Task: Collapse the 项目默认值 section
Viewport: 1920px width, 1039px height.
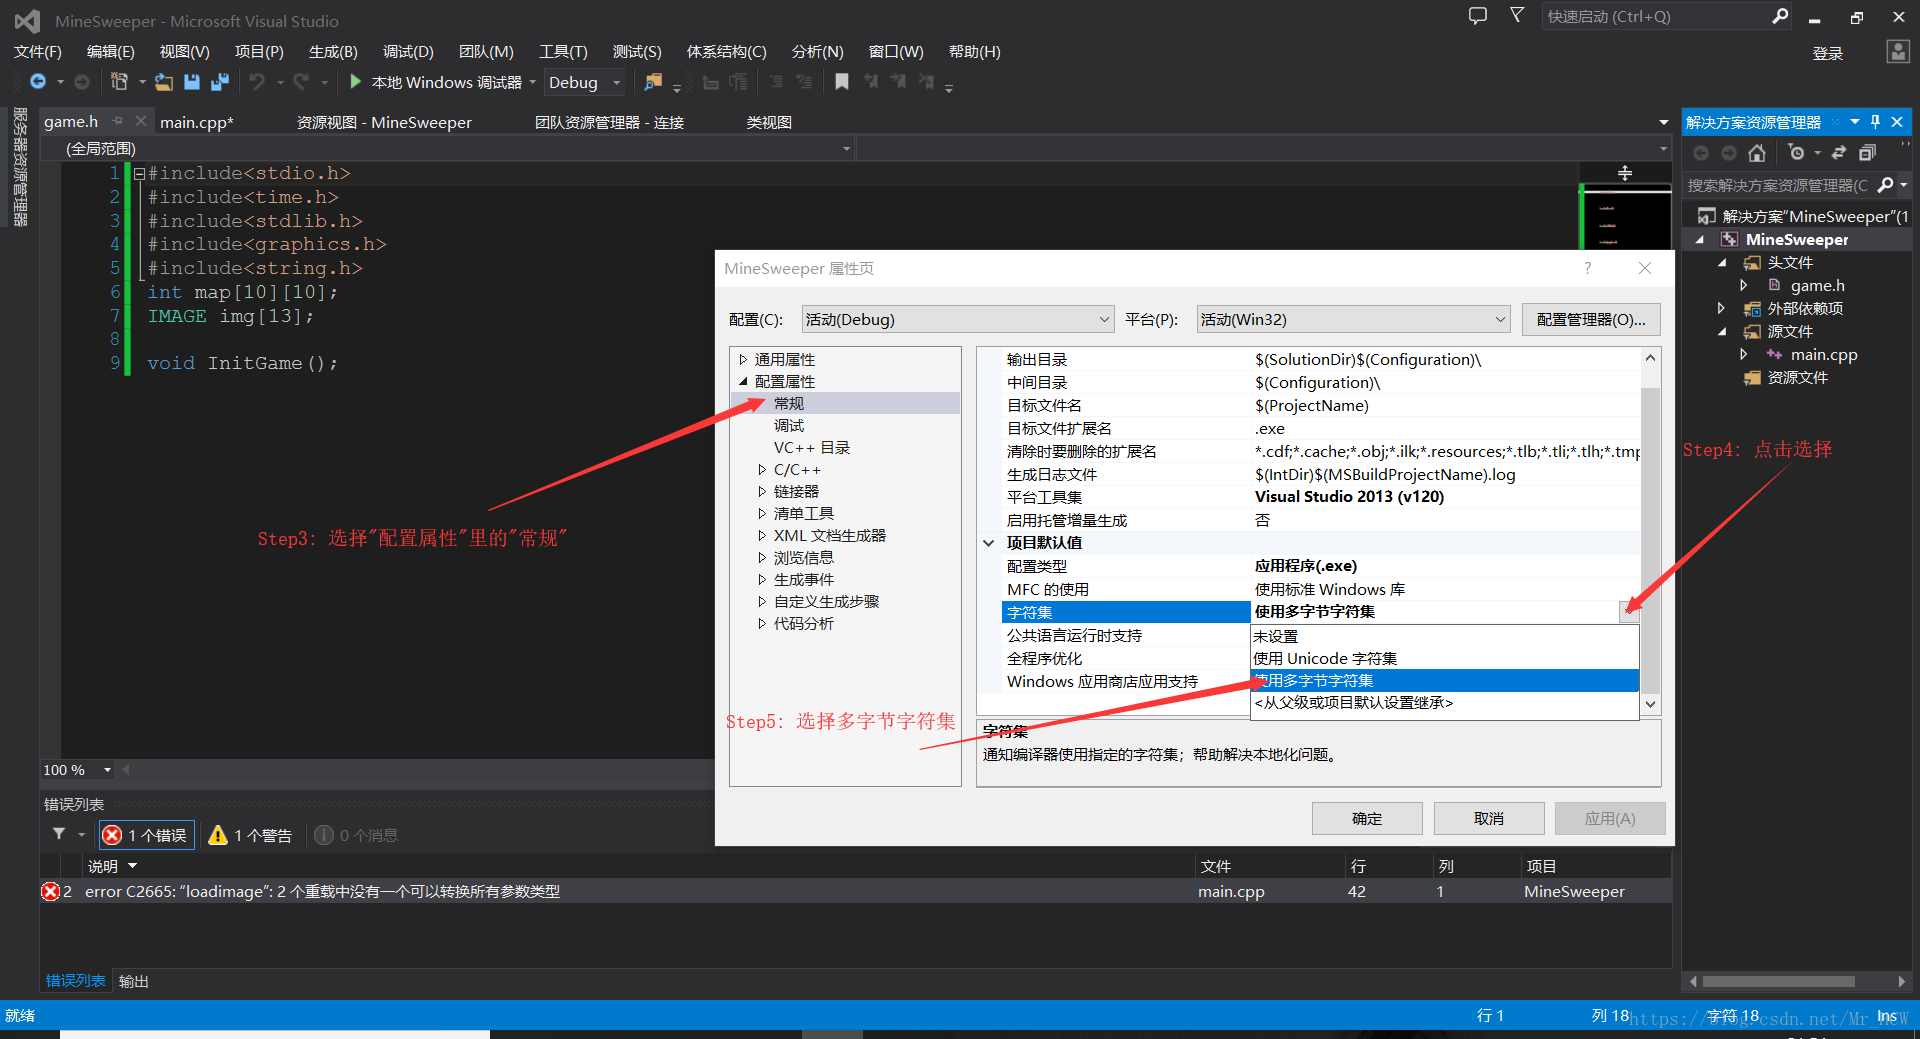Action: pyautogui.click(x=988, y=543)
